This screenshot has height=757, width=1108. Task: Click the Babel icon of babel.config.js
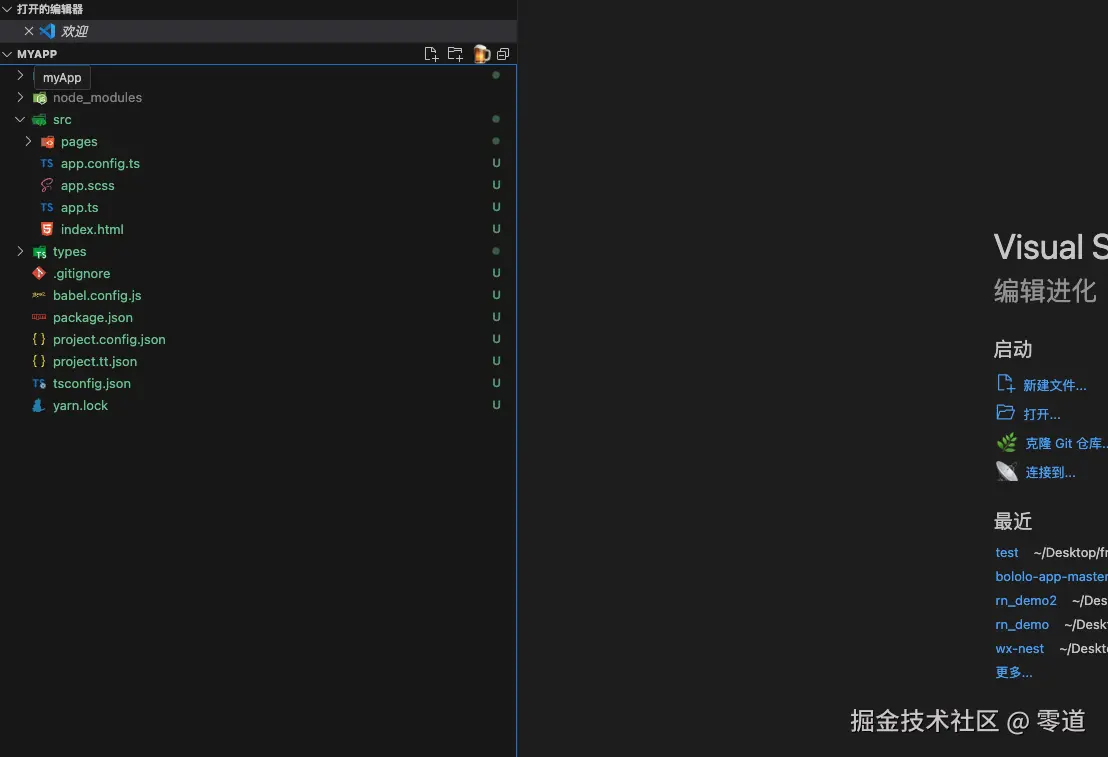[39, 295]
